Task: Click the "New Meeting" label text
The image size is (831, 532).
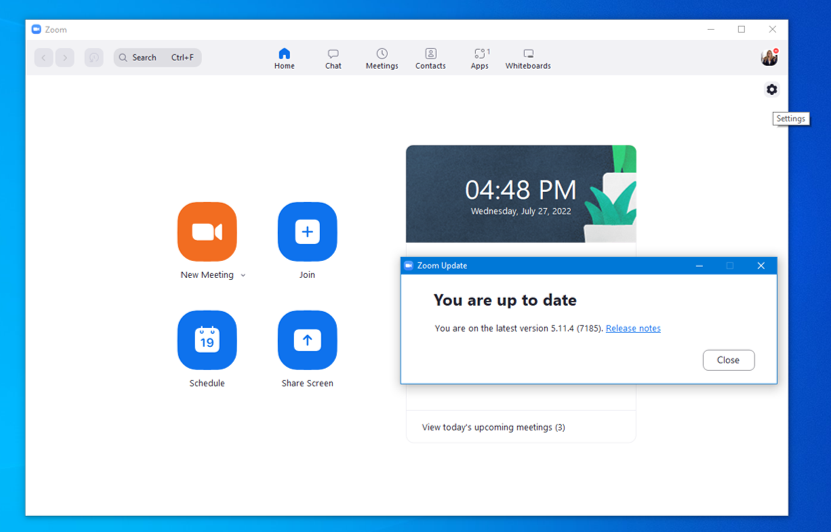Action: coord(207,274)
